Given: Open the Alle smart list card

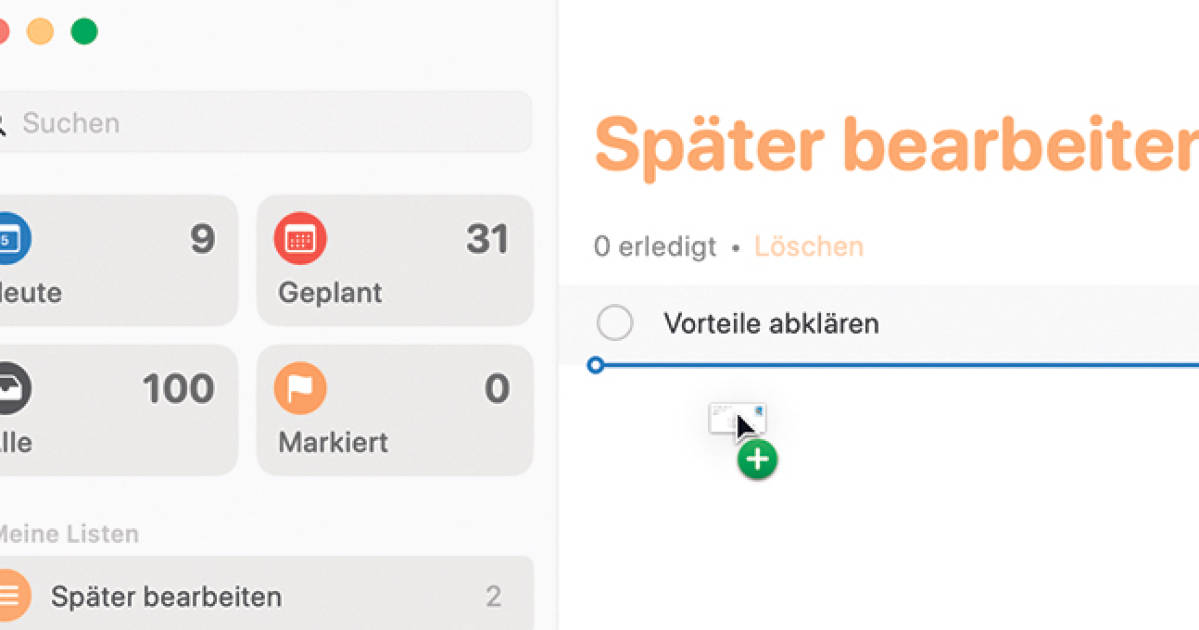Looking at the screenshot, I should [118, 409].
